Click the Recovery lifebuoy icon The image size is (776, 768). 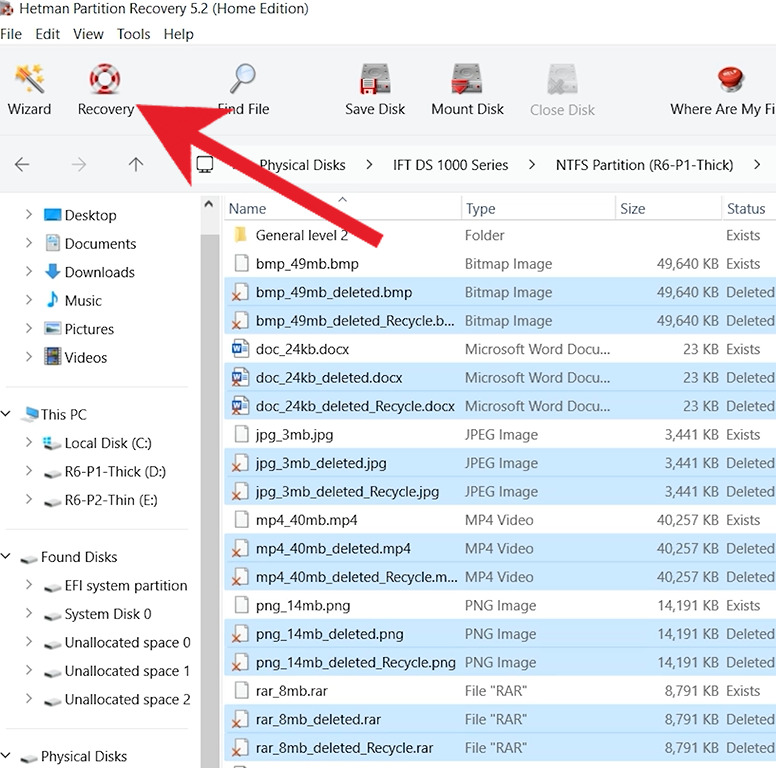coord(105,79)
